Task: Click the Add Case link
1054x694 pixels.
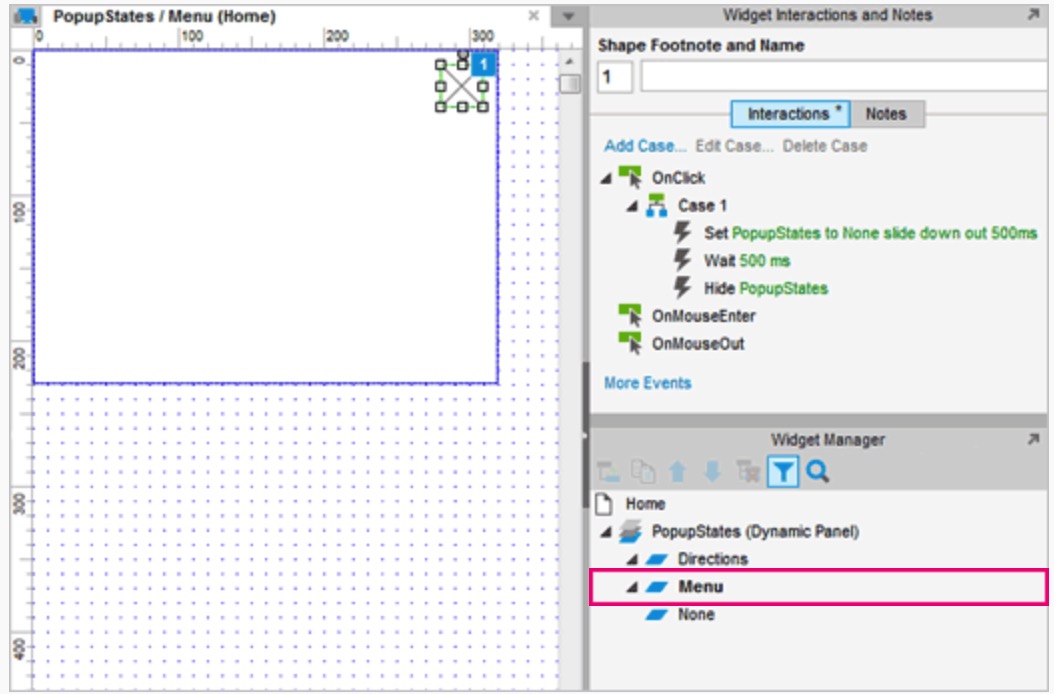Action: pyautogui.click(x=645, y=146)
